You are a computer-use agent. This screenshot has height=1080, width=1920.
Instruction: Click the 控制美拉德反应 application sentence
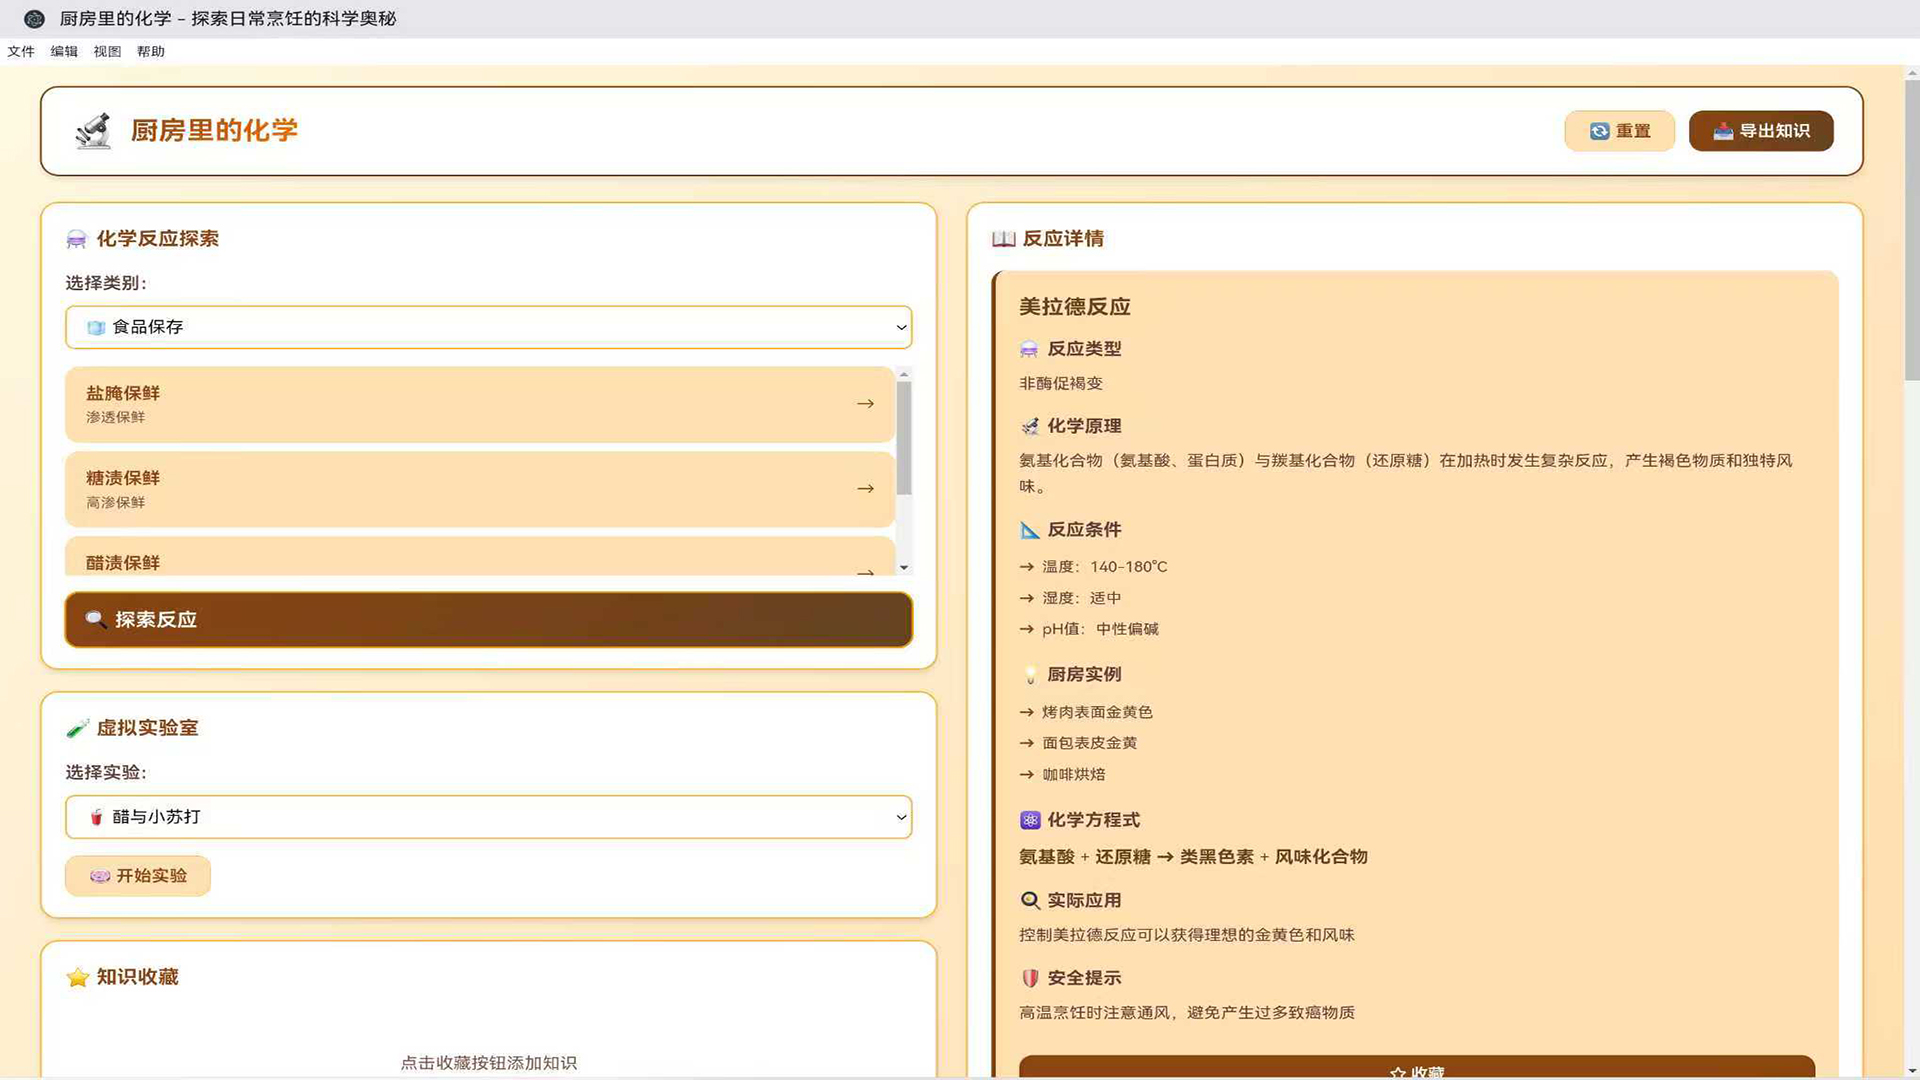[1186, 935]
